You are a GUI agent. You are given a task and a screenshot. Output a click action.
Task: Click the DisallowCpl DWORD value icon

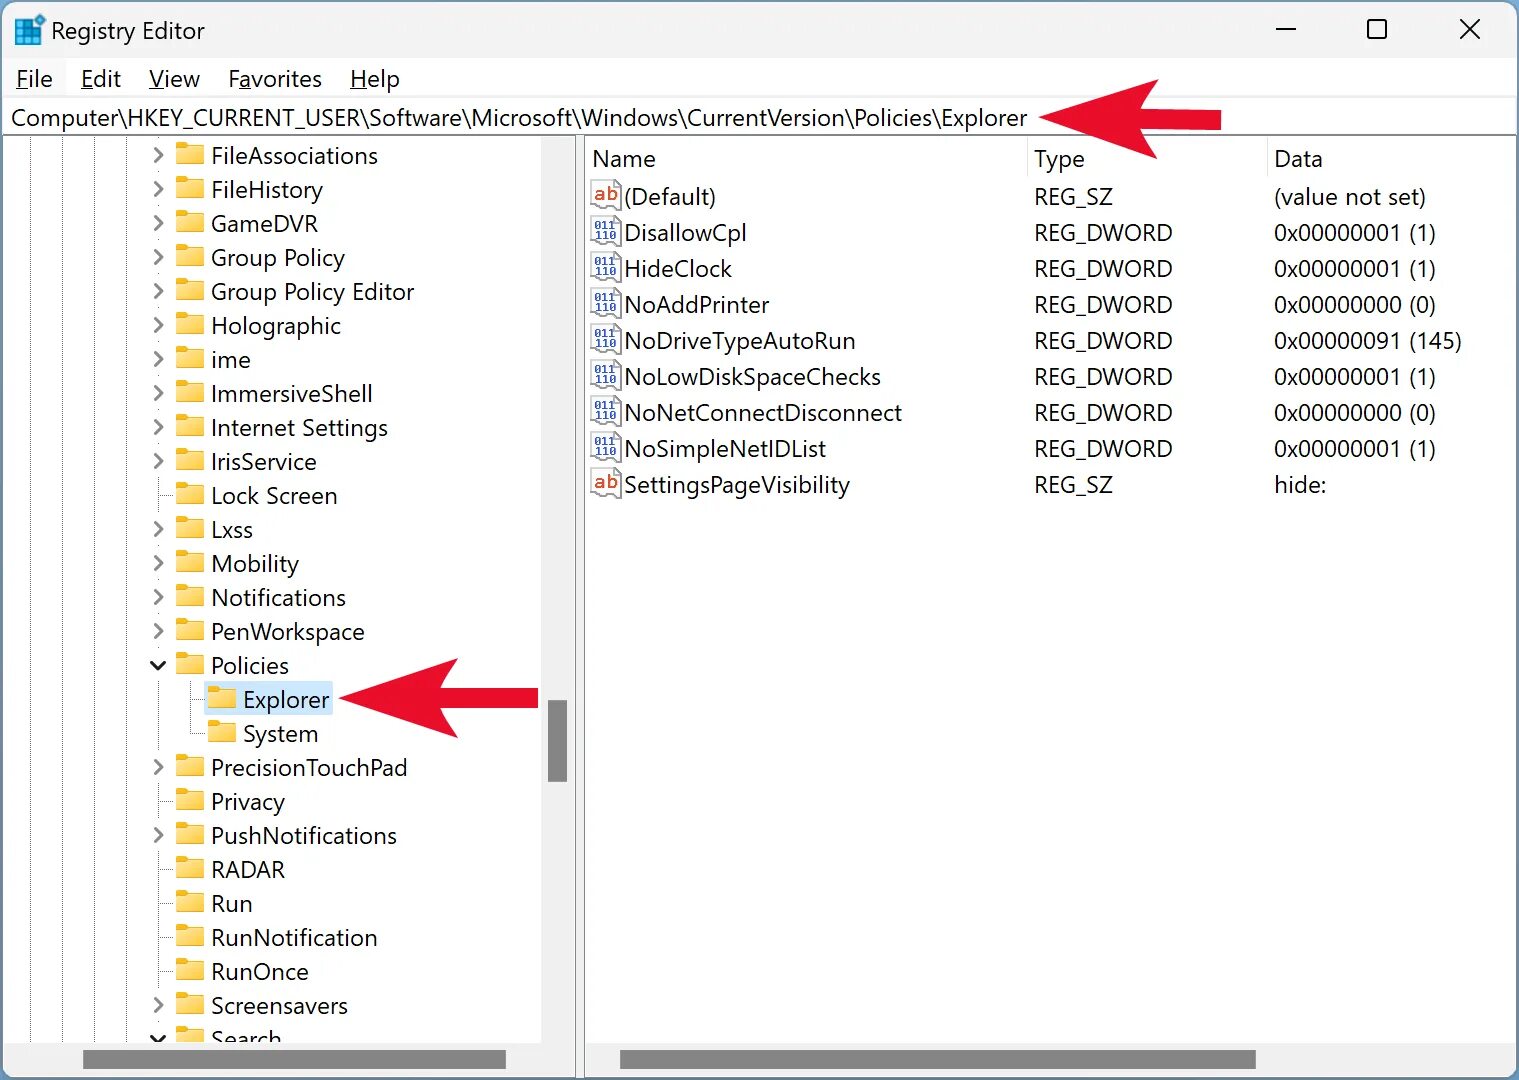pyautogui.click(x=605, y=232)
